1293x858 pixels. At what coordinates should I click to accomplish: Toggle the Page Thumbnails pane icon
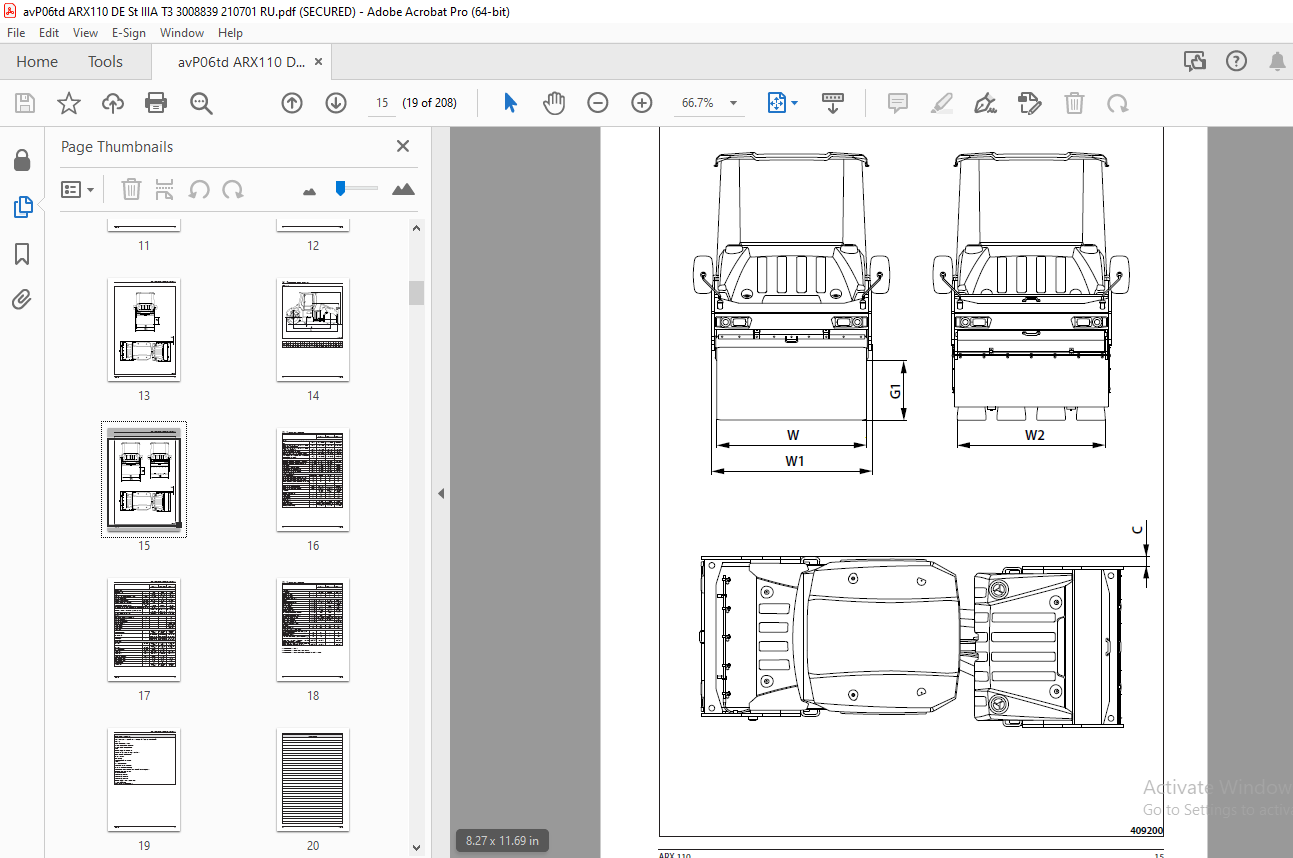22,207
